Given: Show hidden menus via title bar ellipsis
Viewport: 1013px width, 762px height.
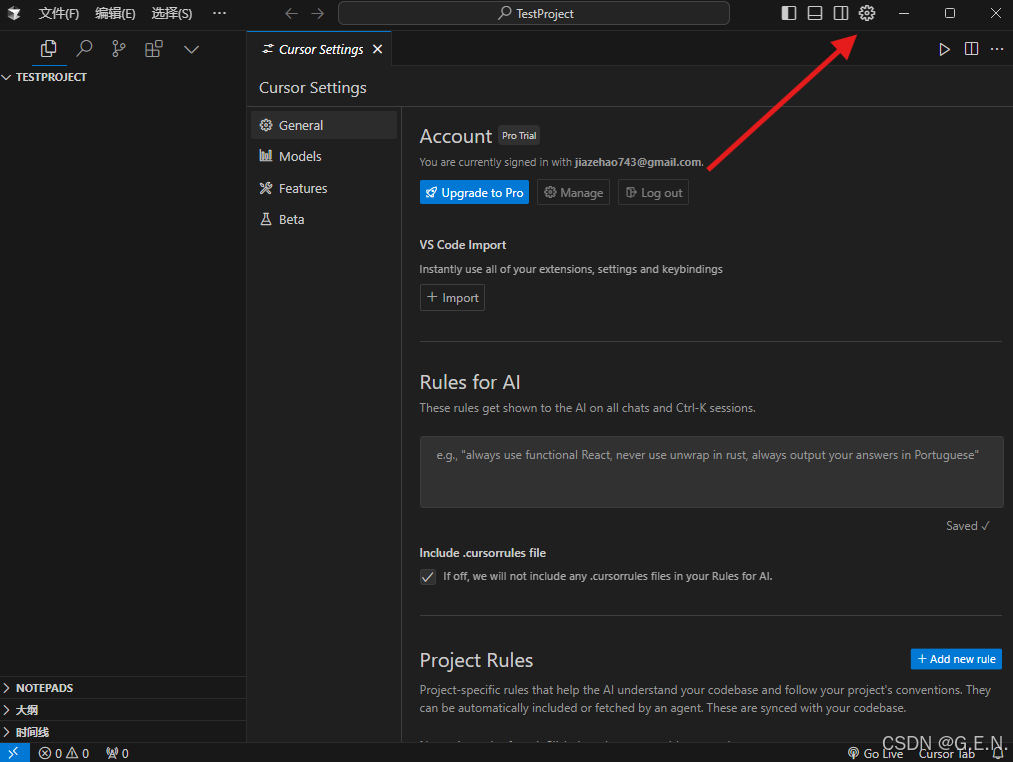Looking at the screenshot, I should point(220,14).
